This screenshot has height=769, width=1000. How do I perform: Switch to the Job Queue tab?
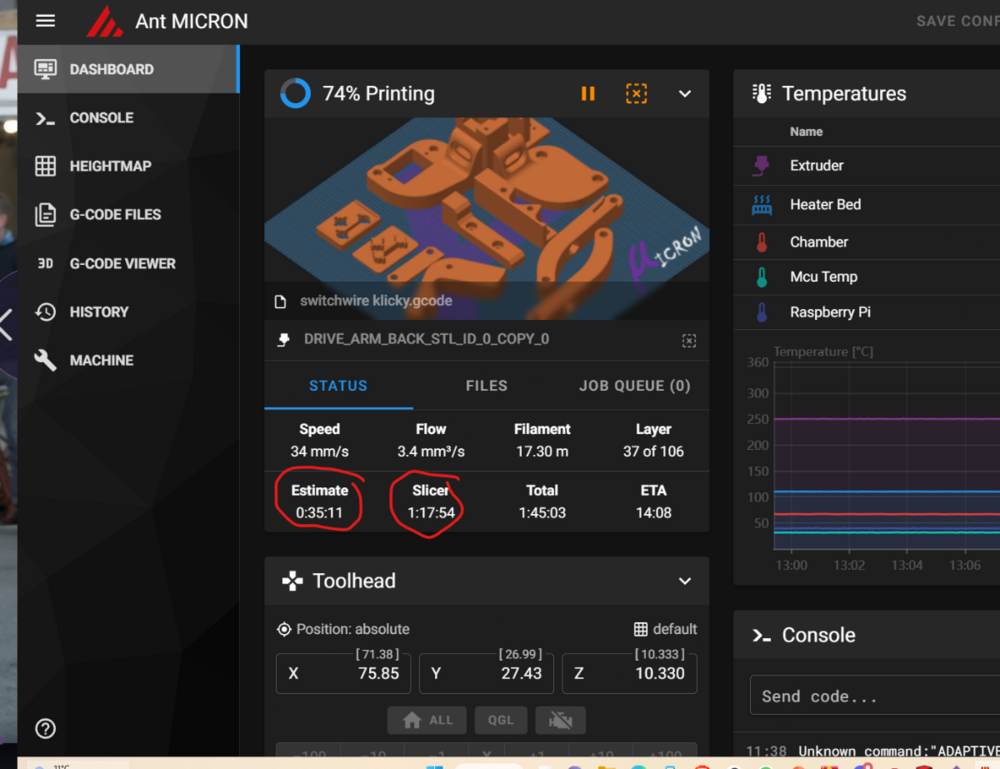tap(635, 386)
